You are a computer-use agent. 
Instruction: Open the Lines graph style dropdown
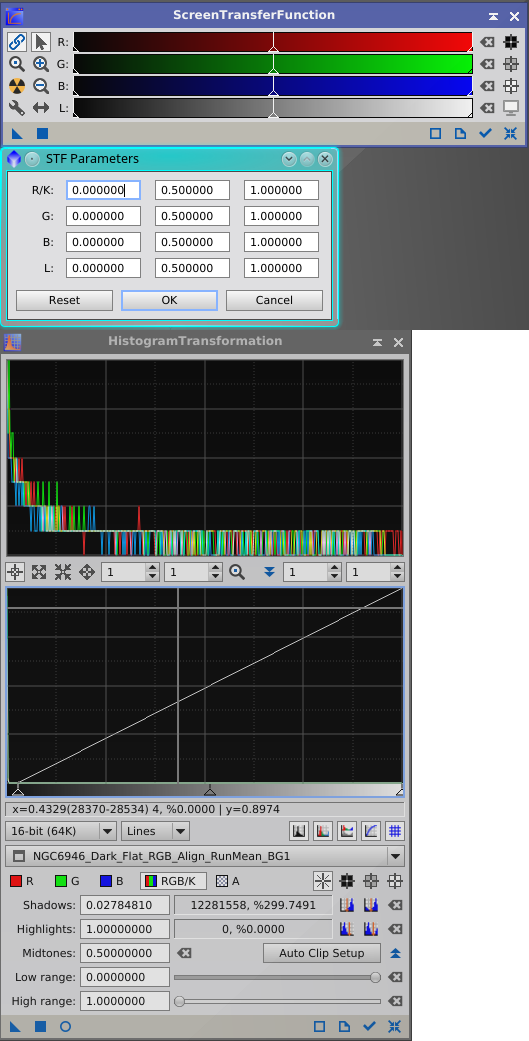click(x=155, y=831)
